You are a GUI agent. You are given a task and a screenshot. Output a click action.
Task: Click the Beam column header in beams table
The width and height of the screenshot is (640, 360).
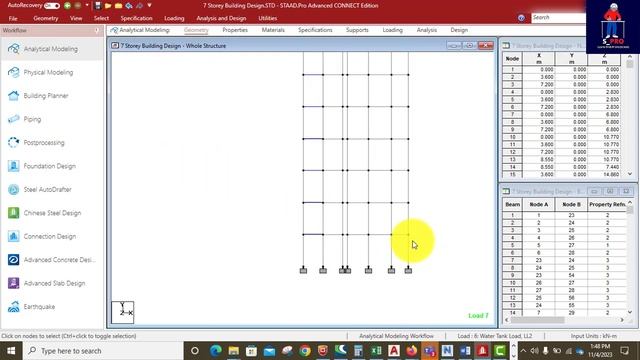coord(513,204)
